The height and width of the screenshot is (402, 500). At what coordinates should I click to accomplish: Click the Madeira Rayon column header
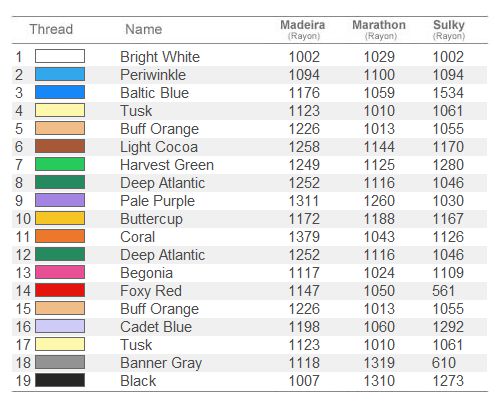click(x=303, y=29)
